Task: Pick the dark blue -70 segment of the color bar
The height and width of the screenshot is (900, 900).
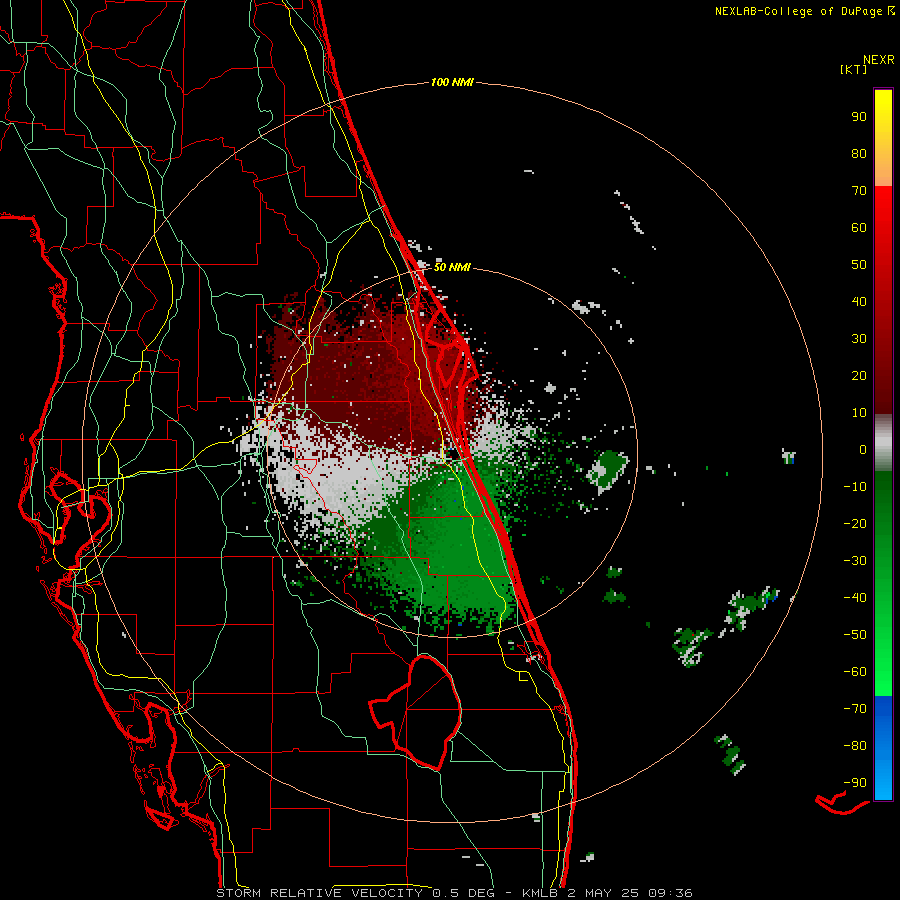Action: (x=883, y=709)
